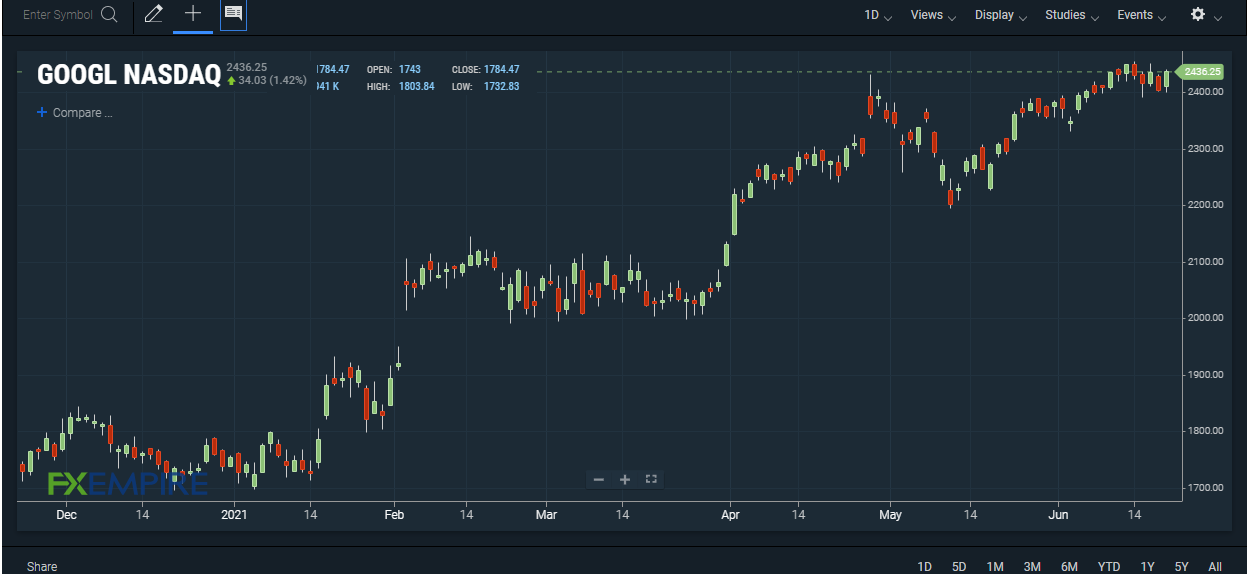The image size is (1257, 574).
Task: Open the Studies dropdown
Action: pos(1072,15)
